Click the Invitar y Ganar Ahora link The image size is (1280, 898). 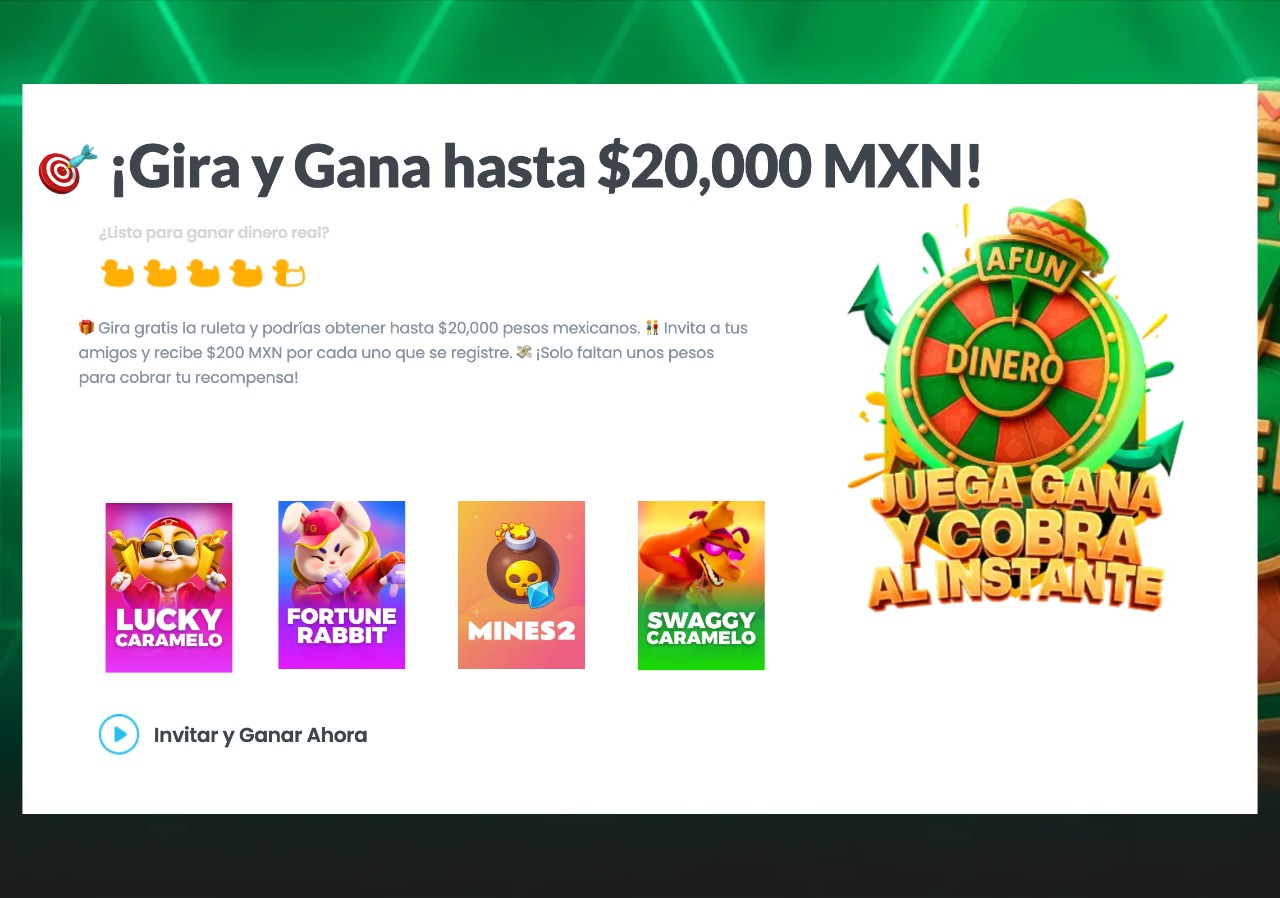[x=260, y=735]
